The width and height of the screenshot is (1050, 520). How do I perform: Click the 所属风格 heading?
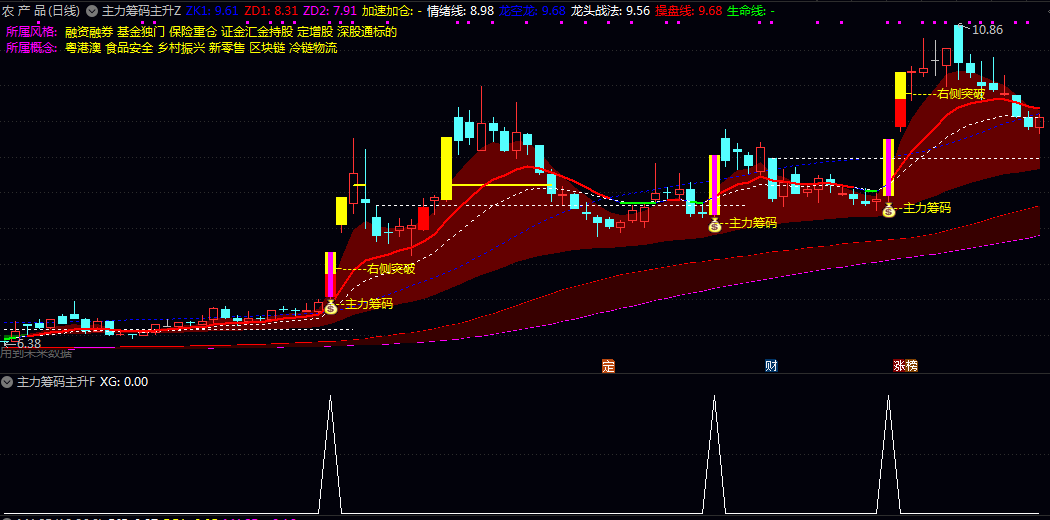(31, 31)
